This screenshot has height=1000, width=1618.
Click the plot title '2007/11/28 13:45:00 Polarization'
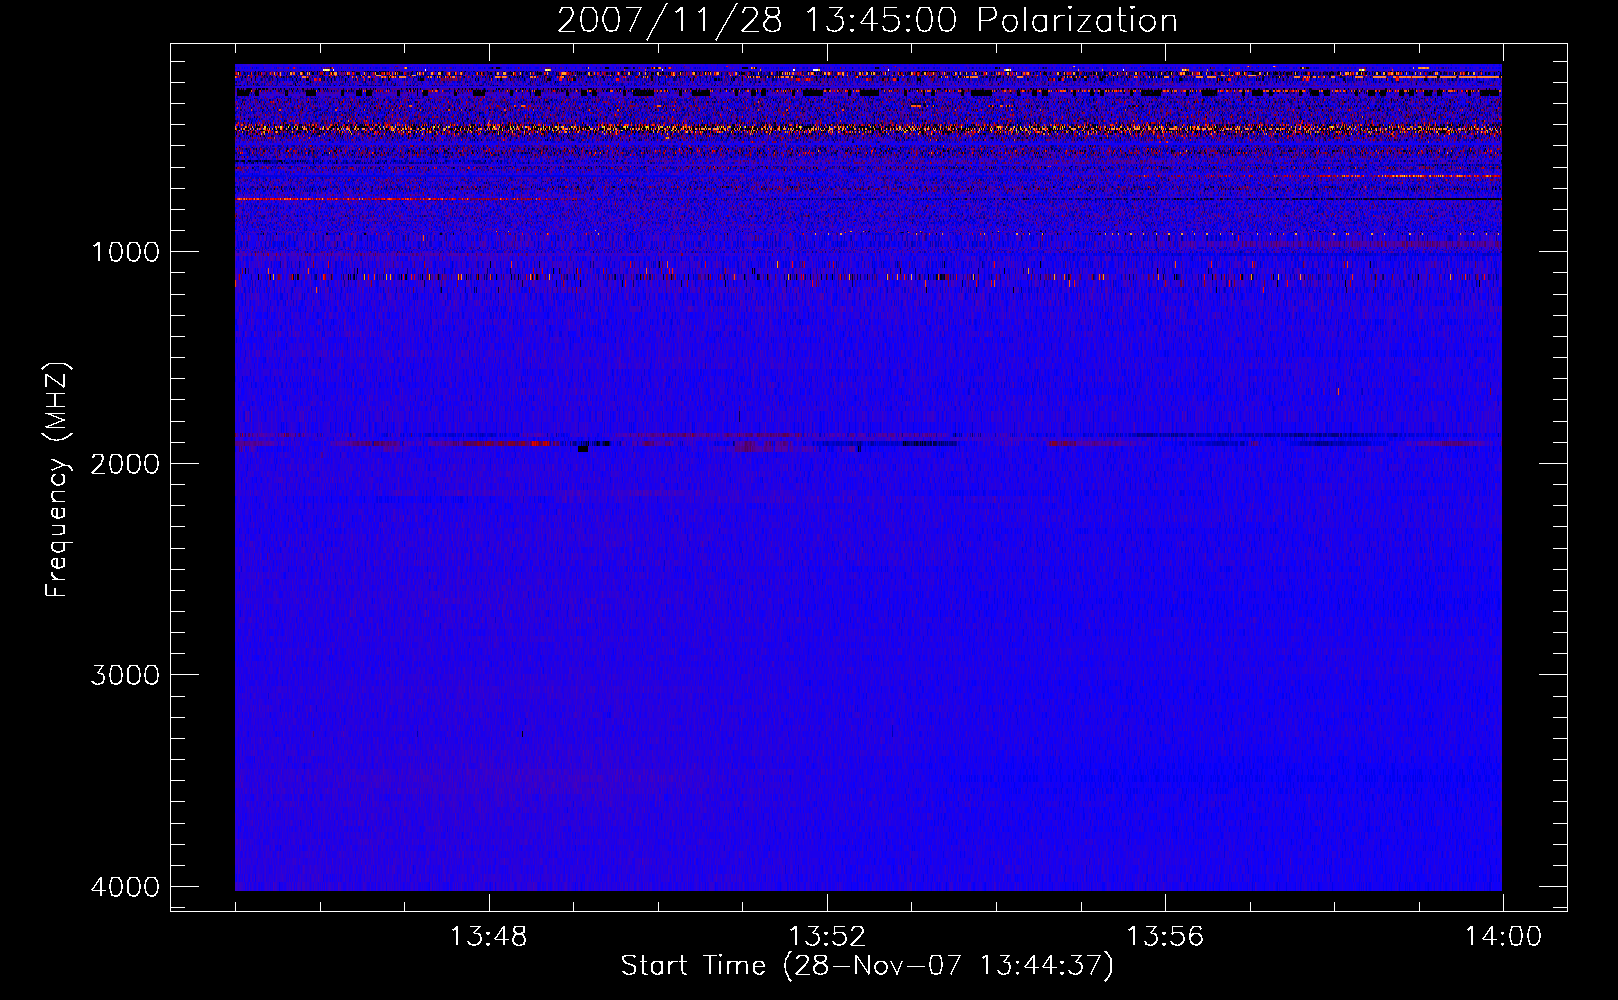[x=867, y=21]
